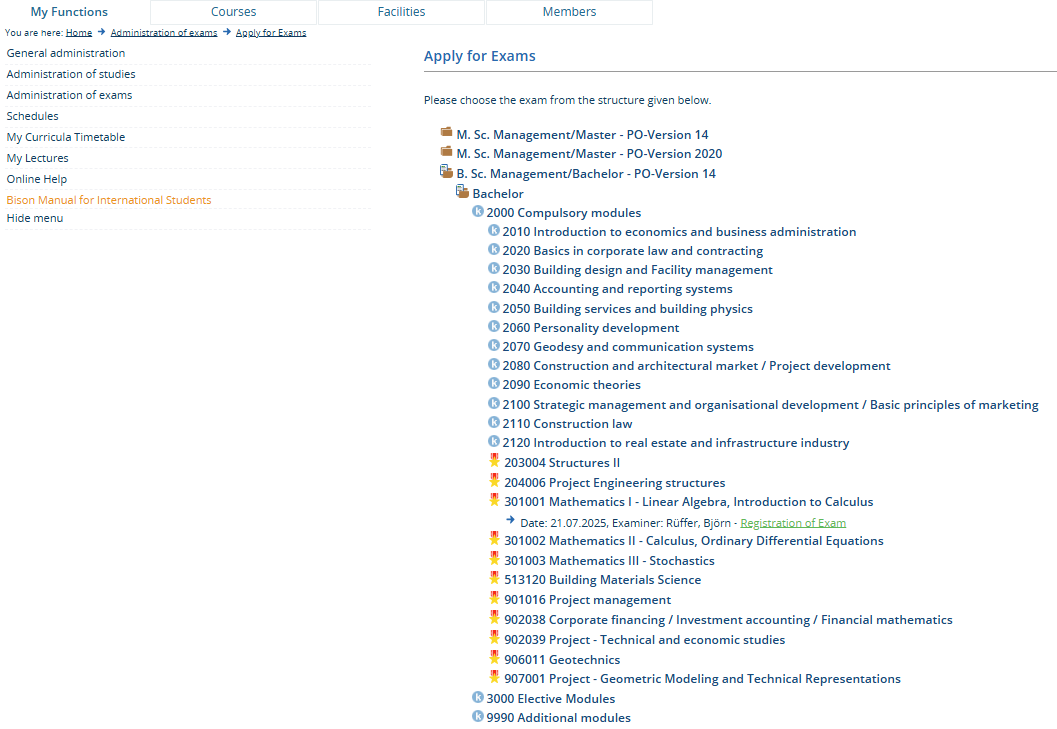This screenshot has height=729, width=1057.
Task: Click the exam badge icon beside 906011 Geotechnics
Action: coord(495,658)
